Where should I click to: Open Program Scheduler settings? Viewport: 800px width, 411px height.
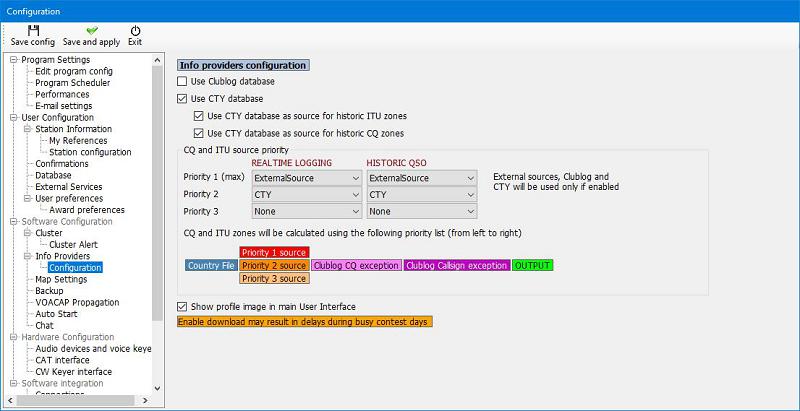[x=72, y=83]
